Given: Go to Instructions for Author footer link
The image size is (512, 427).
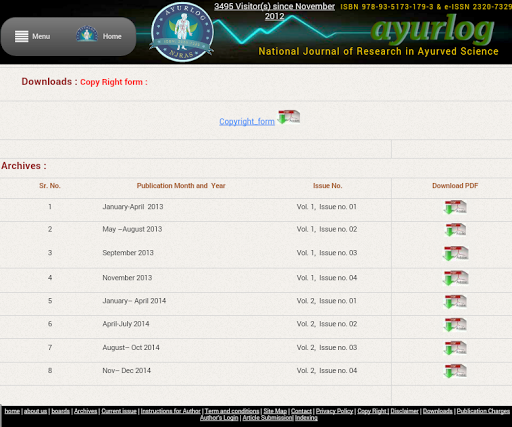Looking at the screenshot, I should tap(171, 411).
